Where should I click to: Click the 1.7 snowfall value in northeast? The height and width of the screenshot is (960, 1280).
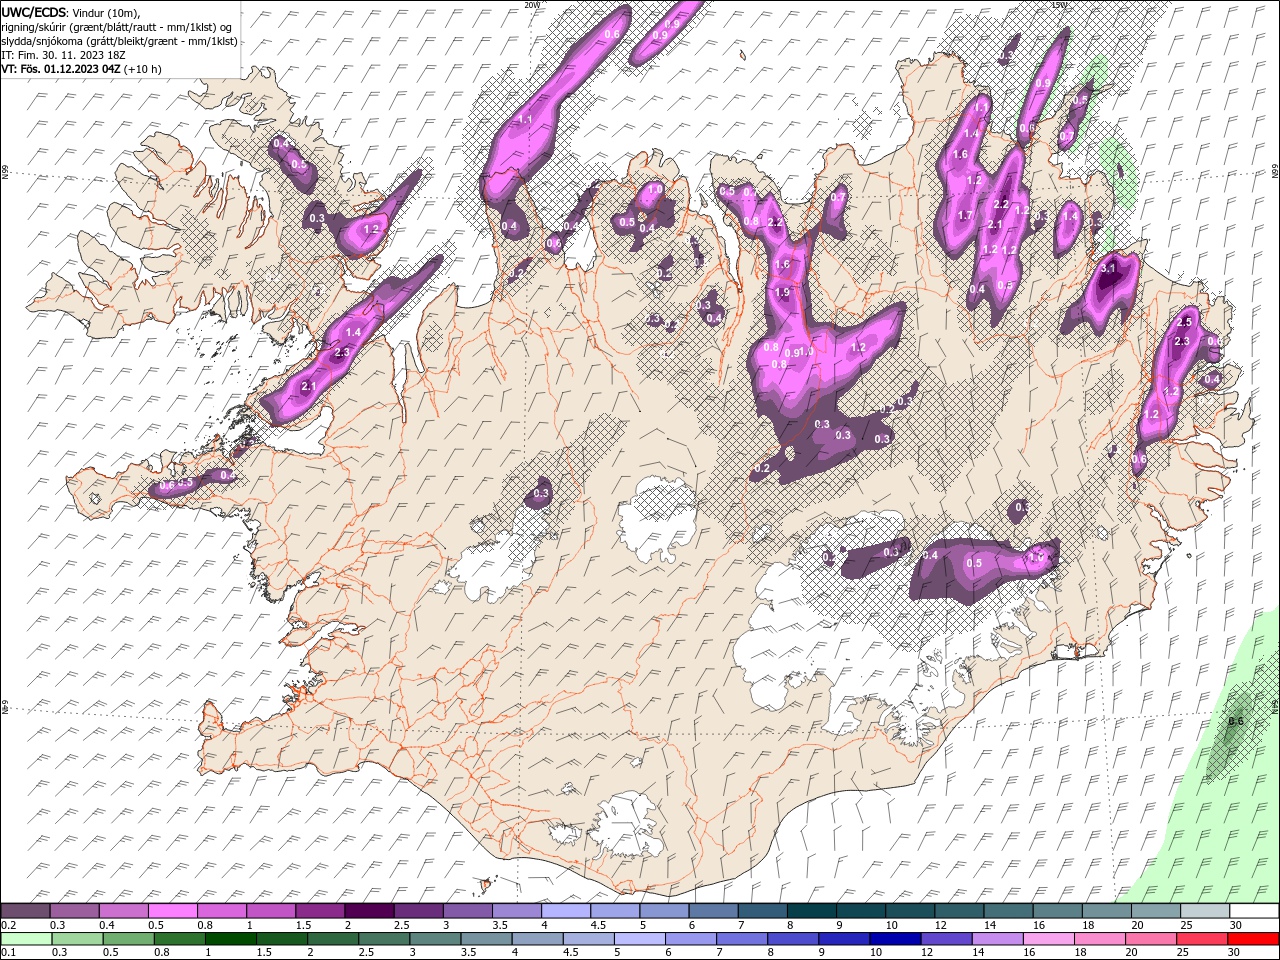click(x=965, y=215)
